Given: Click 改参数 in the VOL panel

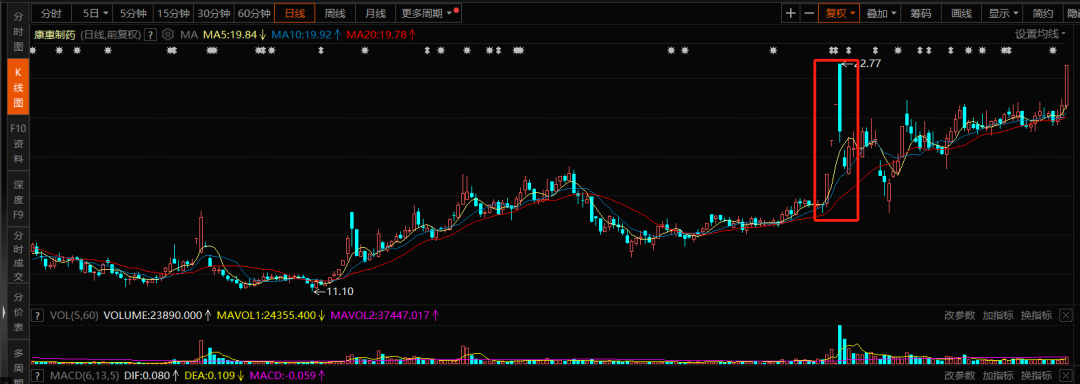Looking at the screenshot, I should [x=959, y=315].
